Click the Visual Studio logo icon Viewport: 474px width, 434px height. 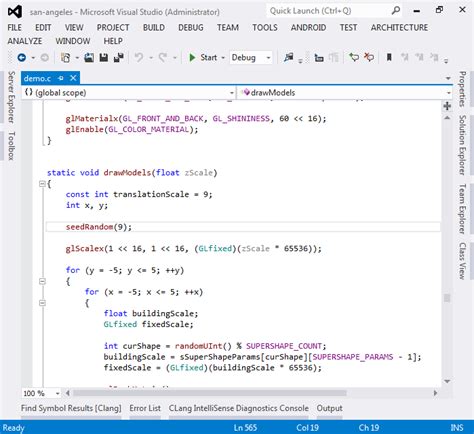pos(15,12)
